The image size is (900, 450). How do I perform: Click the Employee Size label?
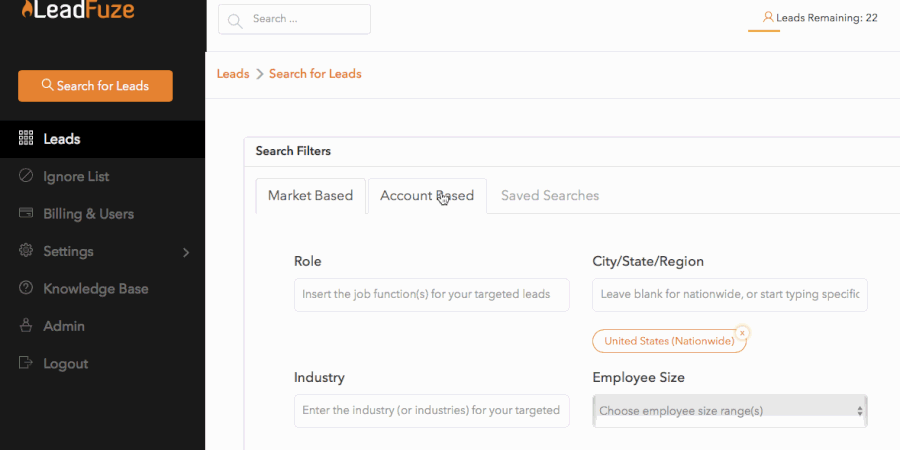click(638, 378)
